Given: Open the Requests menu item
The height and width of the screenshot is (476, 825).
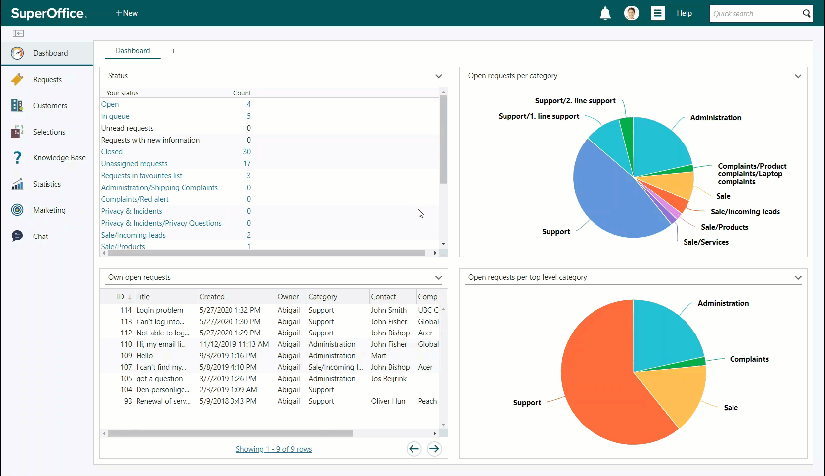Looking at the screenshot, I should [47, 79].
